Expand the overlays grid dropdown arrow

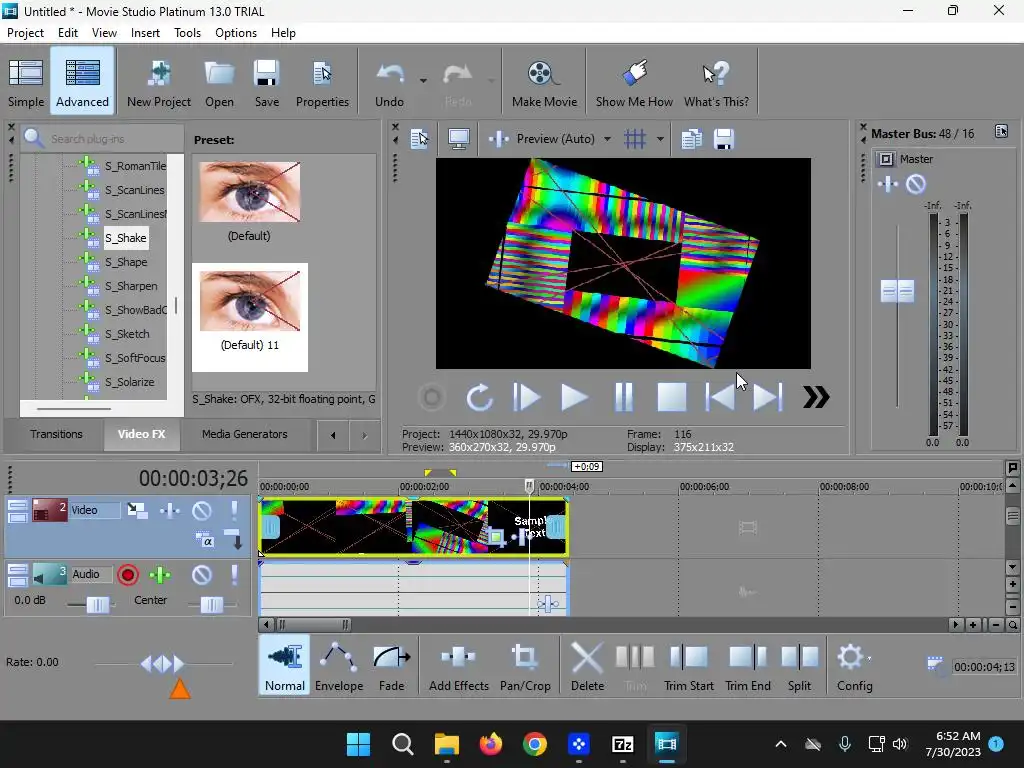tap(660, 139)
